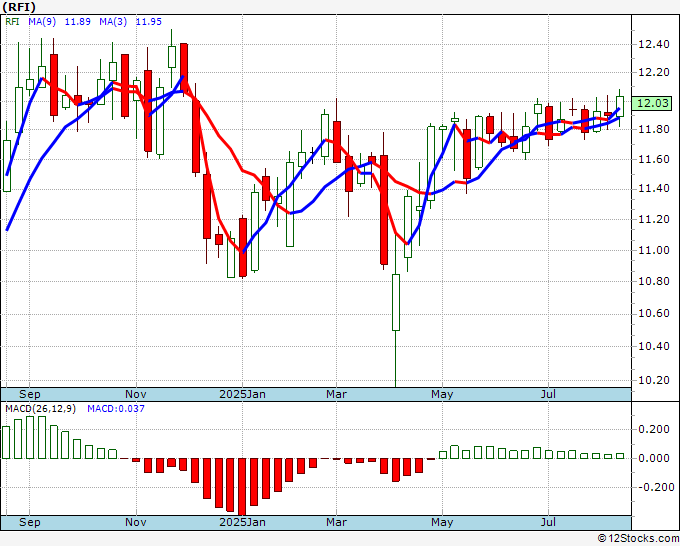This screenshot has width=680, height=546.
Task: Click the 11.60 price axis label
Action: pos(653,160)
